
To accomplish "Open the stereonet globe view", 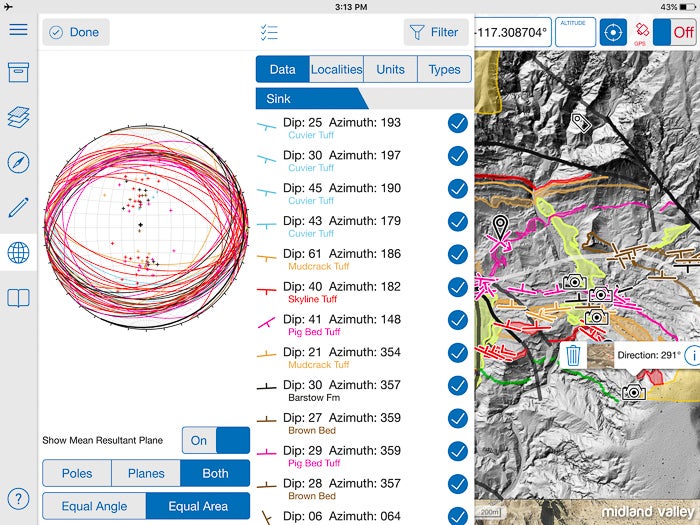I will 18,252.
